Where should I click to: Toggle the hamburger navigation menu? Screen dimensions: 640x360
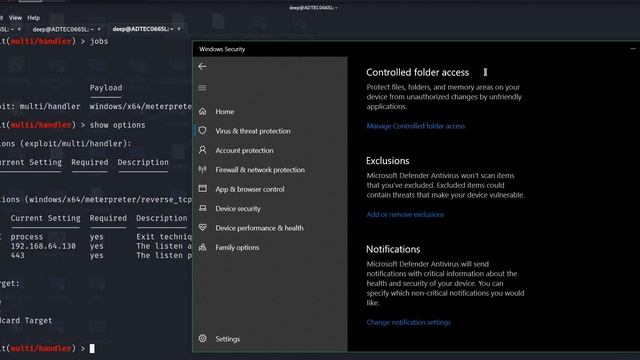coord(202,88)
